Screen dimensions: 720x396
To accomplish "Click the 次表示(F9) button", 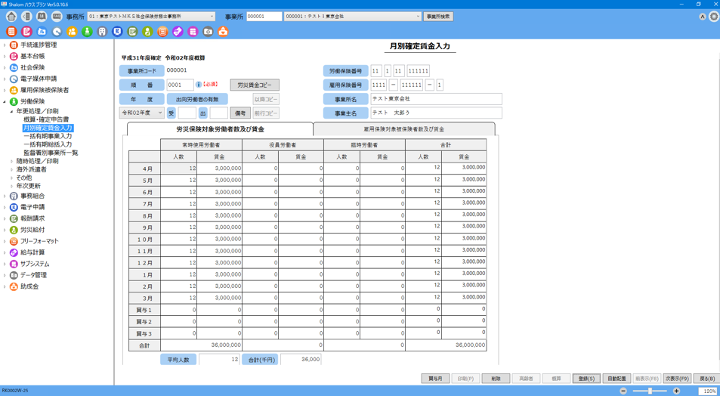I will tap(677, 378).
